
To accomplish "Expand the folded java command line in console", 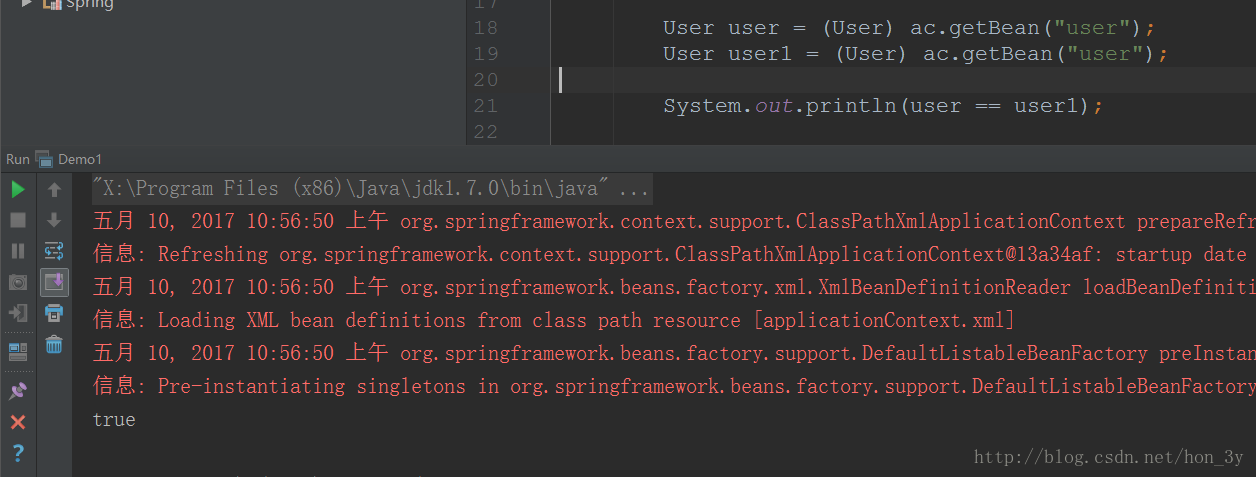I will (x=371, y=188).
